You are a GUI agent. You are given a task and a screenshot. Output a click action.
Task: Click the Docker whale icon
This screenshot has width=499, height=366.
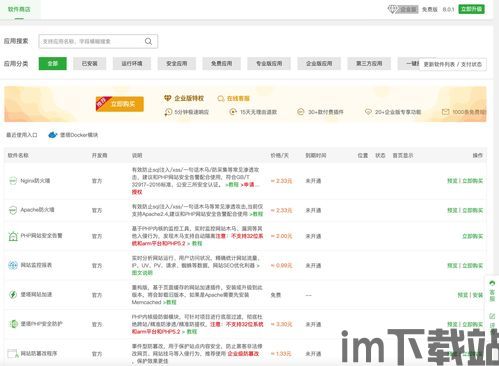tap(53, 135)
